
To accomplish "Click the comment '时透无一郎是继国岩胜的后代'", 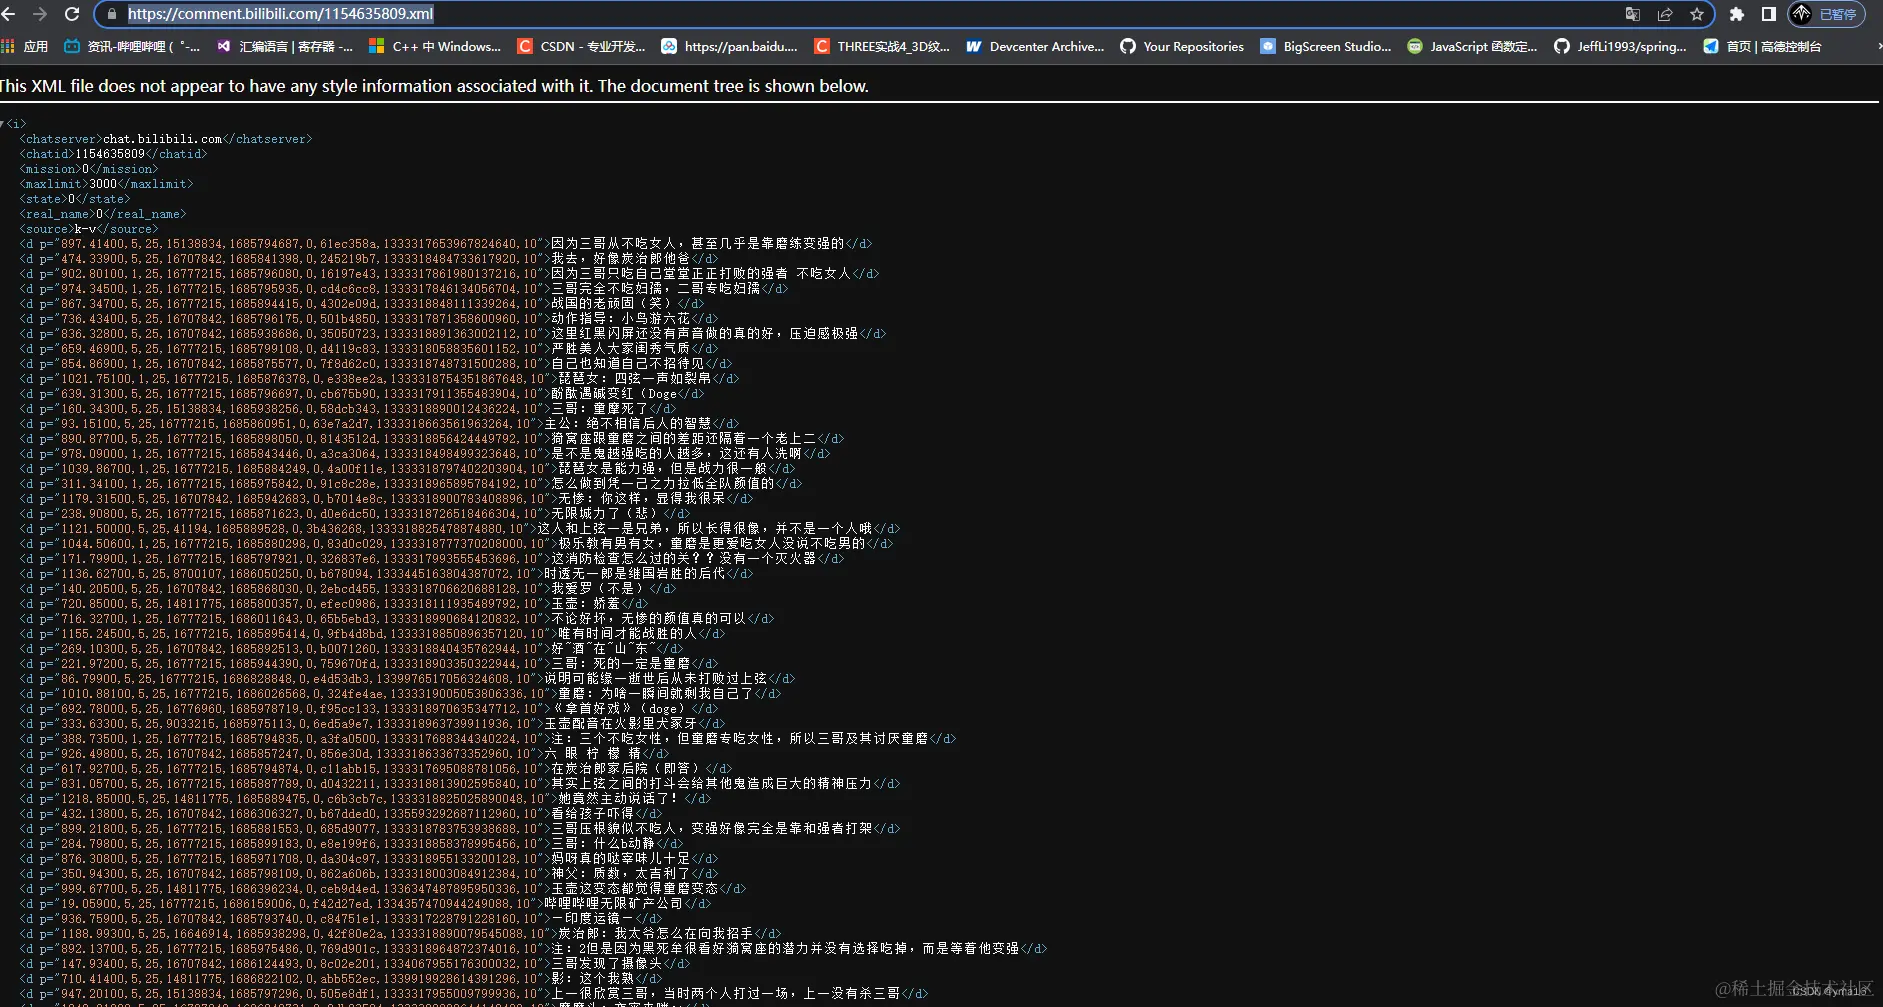I will [x=635, y=574].
